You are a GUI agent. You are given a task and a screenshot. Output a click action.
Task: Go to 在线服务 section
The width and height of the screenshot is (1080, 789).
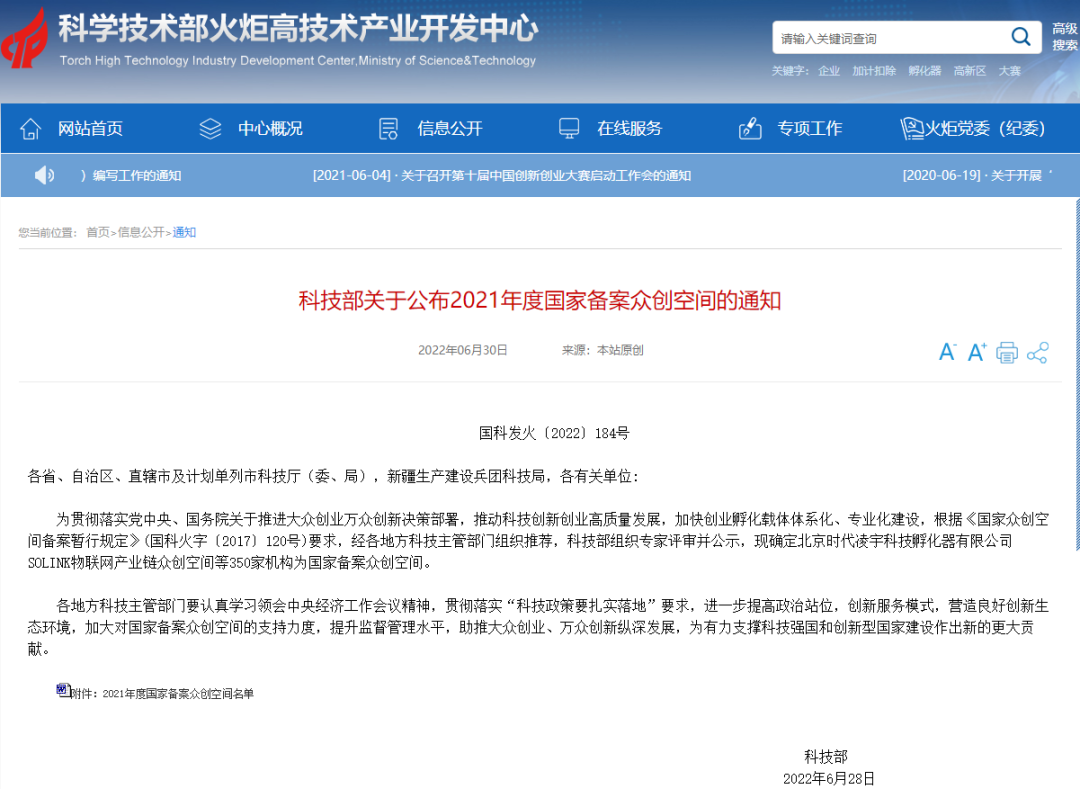tap(611, 128)
